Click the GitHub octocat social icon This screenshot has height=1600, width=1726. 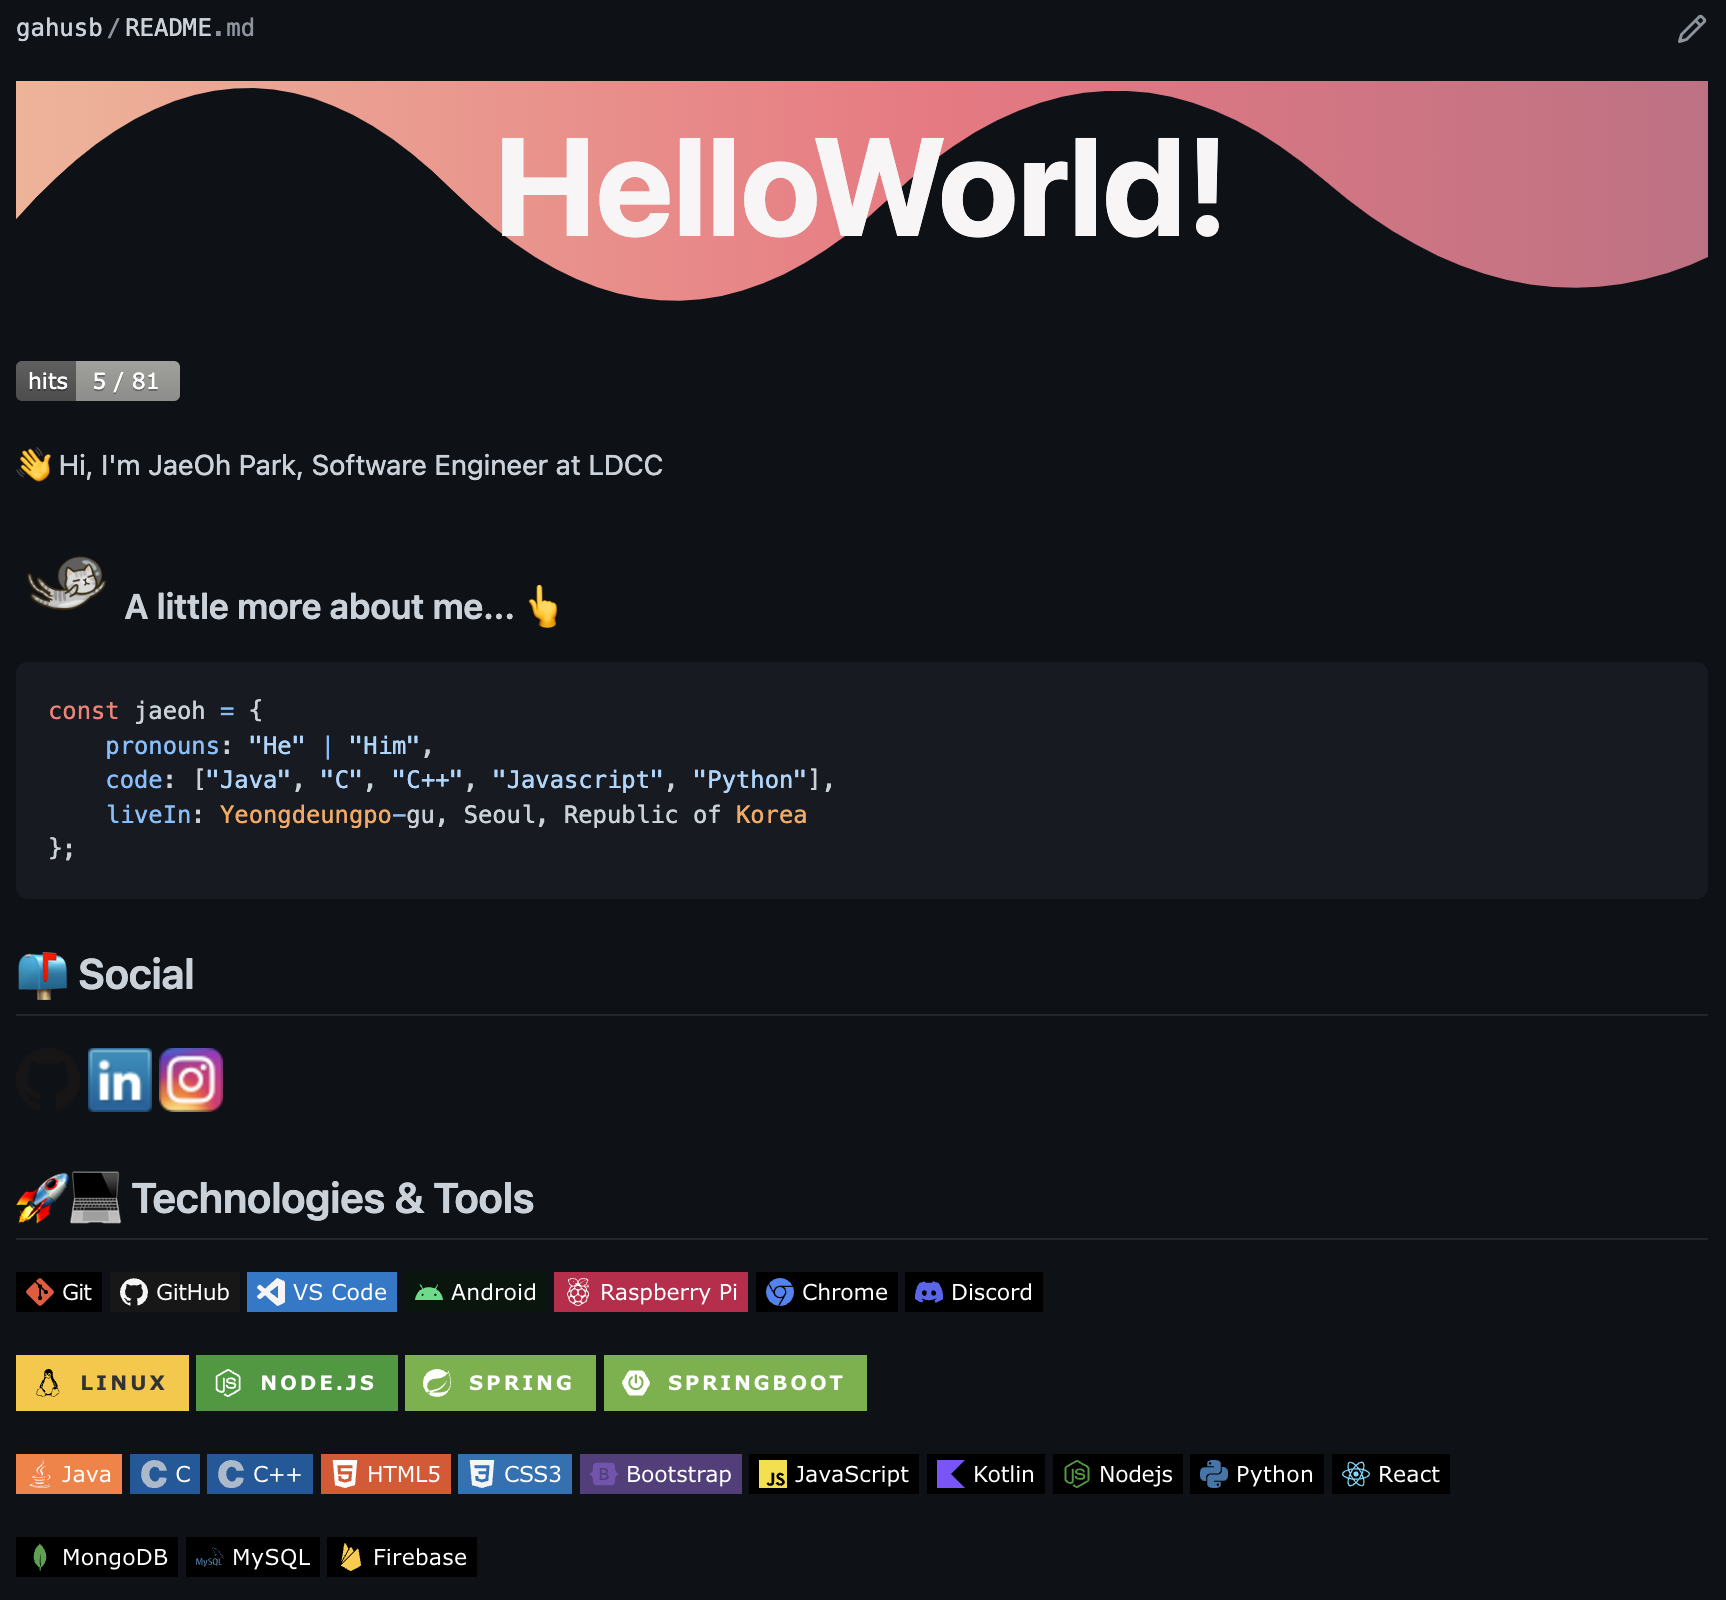47,1079
